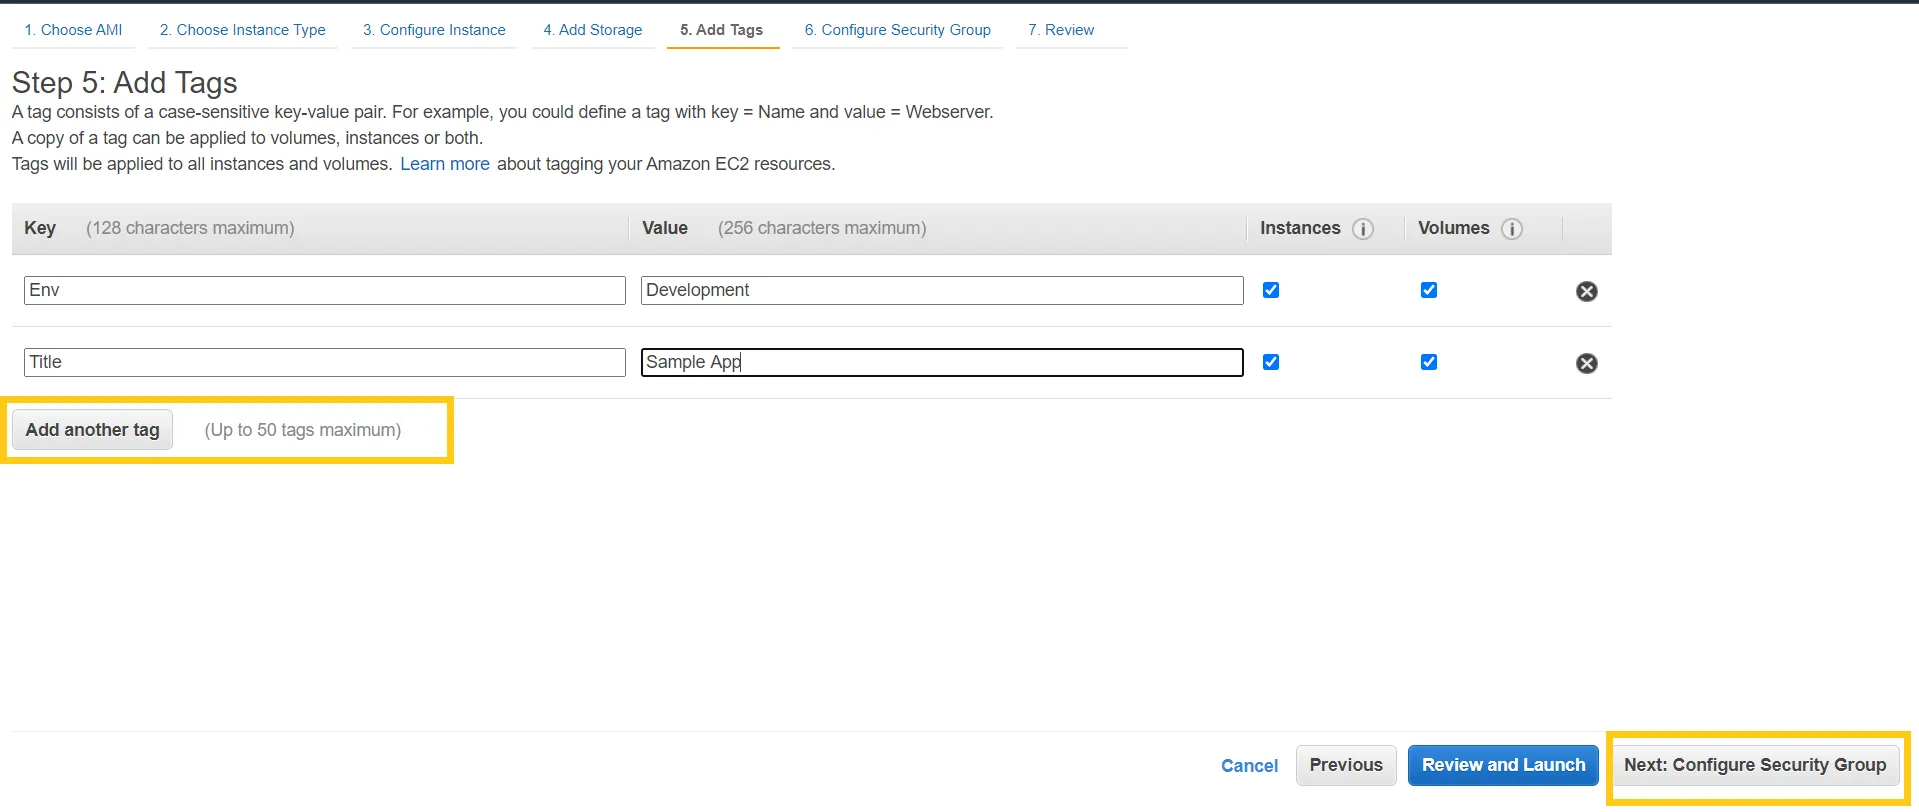Uncheck Instances for the Env tag
Screen dimensions: 1919x812
[x=1270, y=290]
